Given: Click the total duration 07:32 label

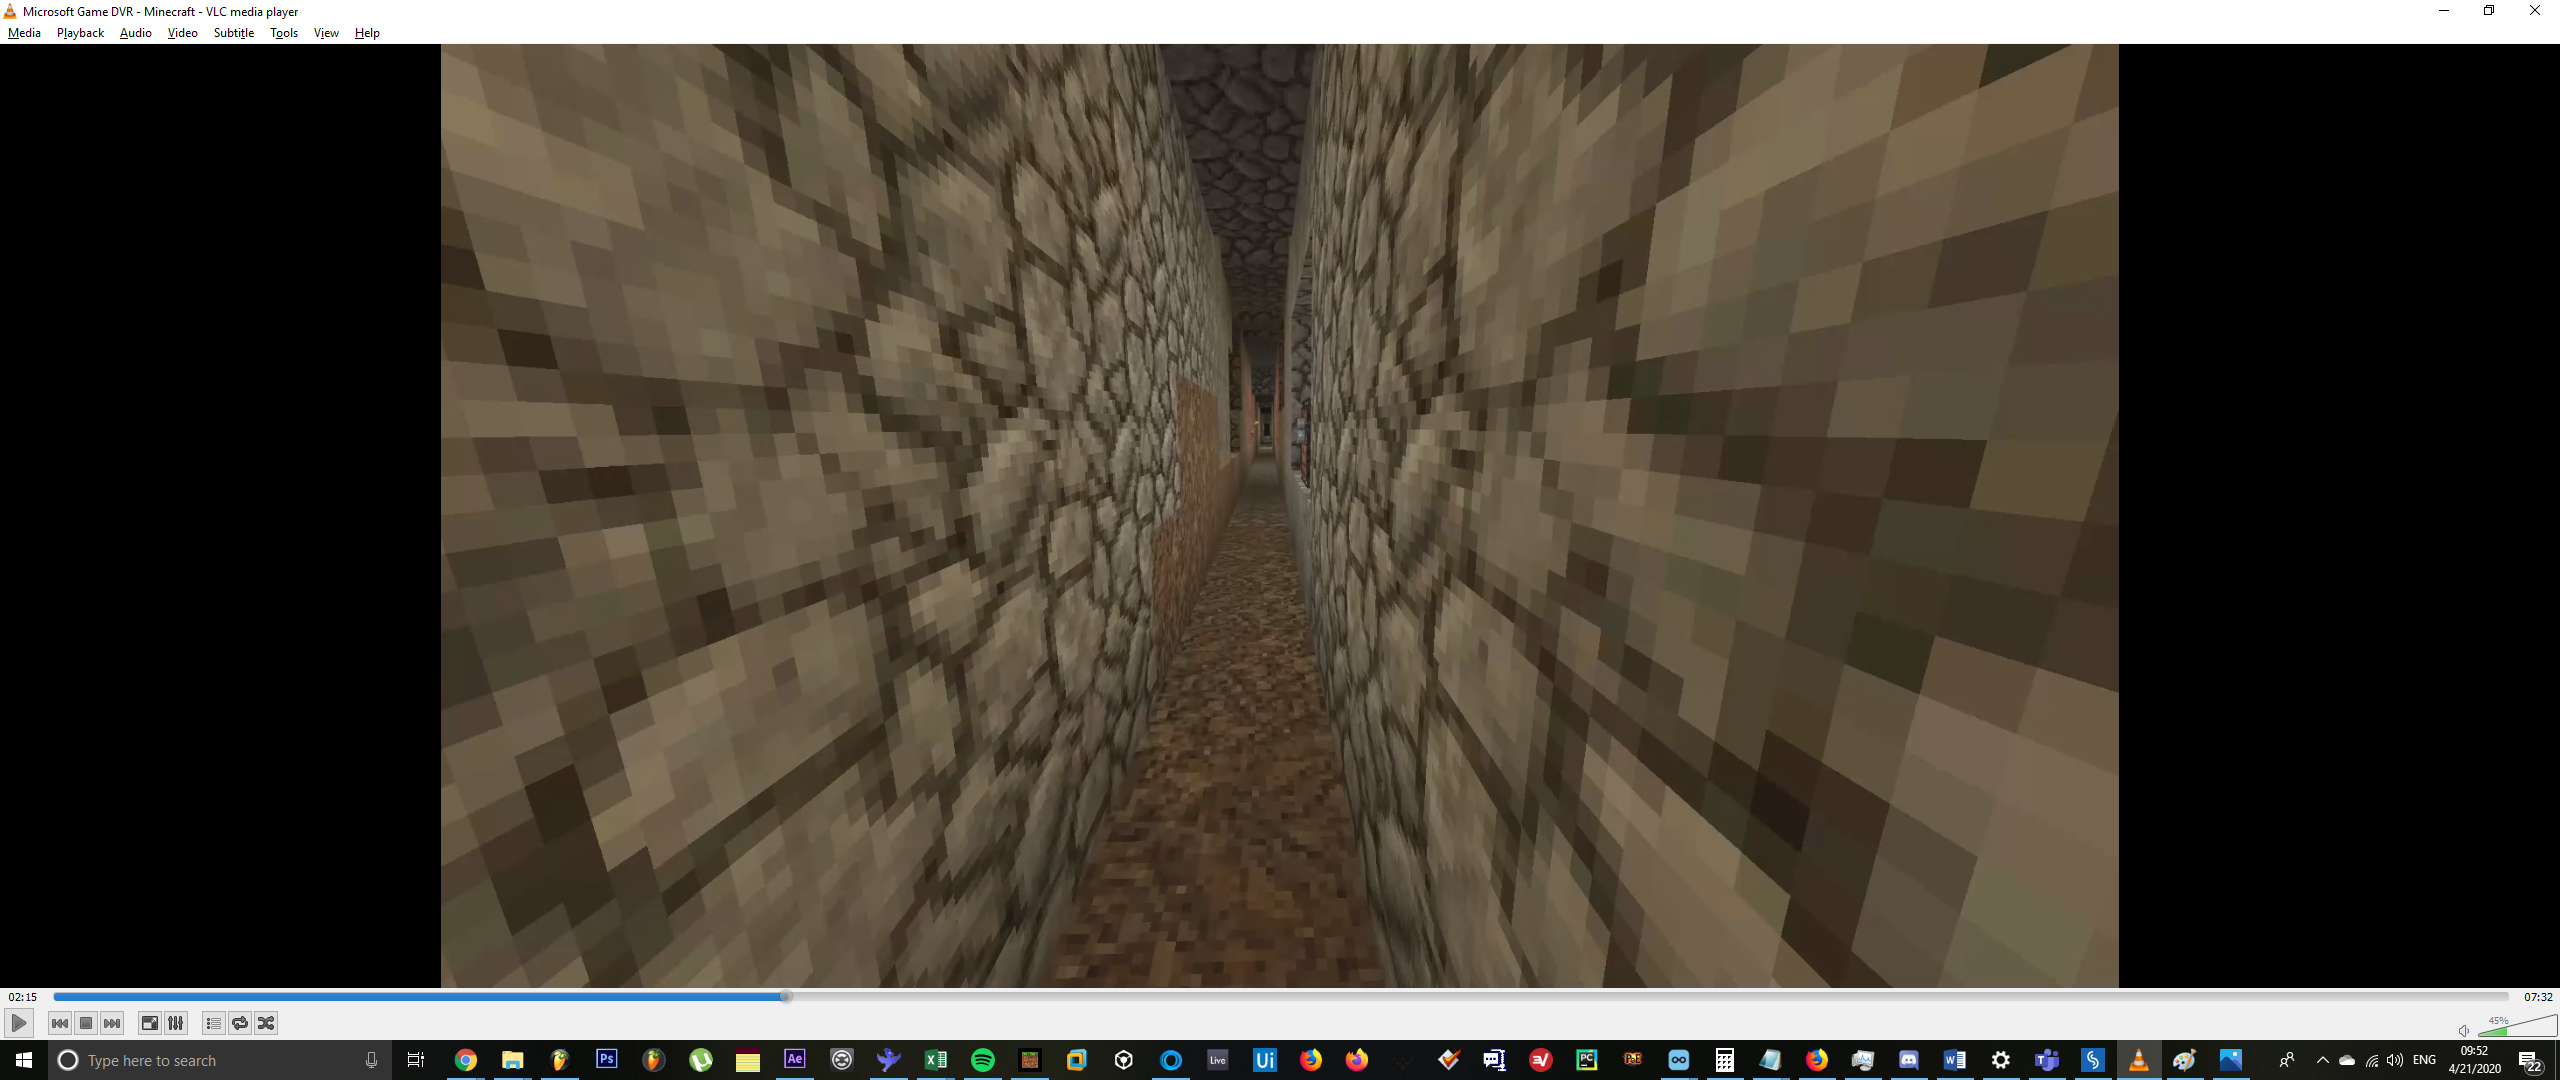Looking at the screenshot, I should 2538,997.
